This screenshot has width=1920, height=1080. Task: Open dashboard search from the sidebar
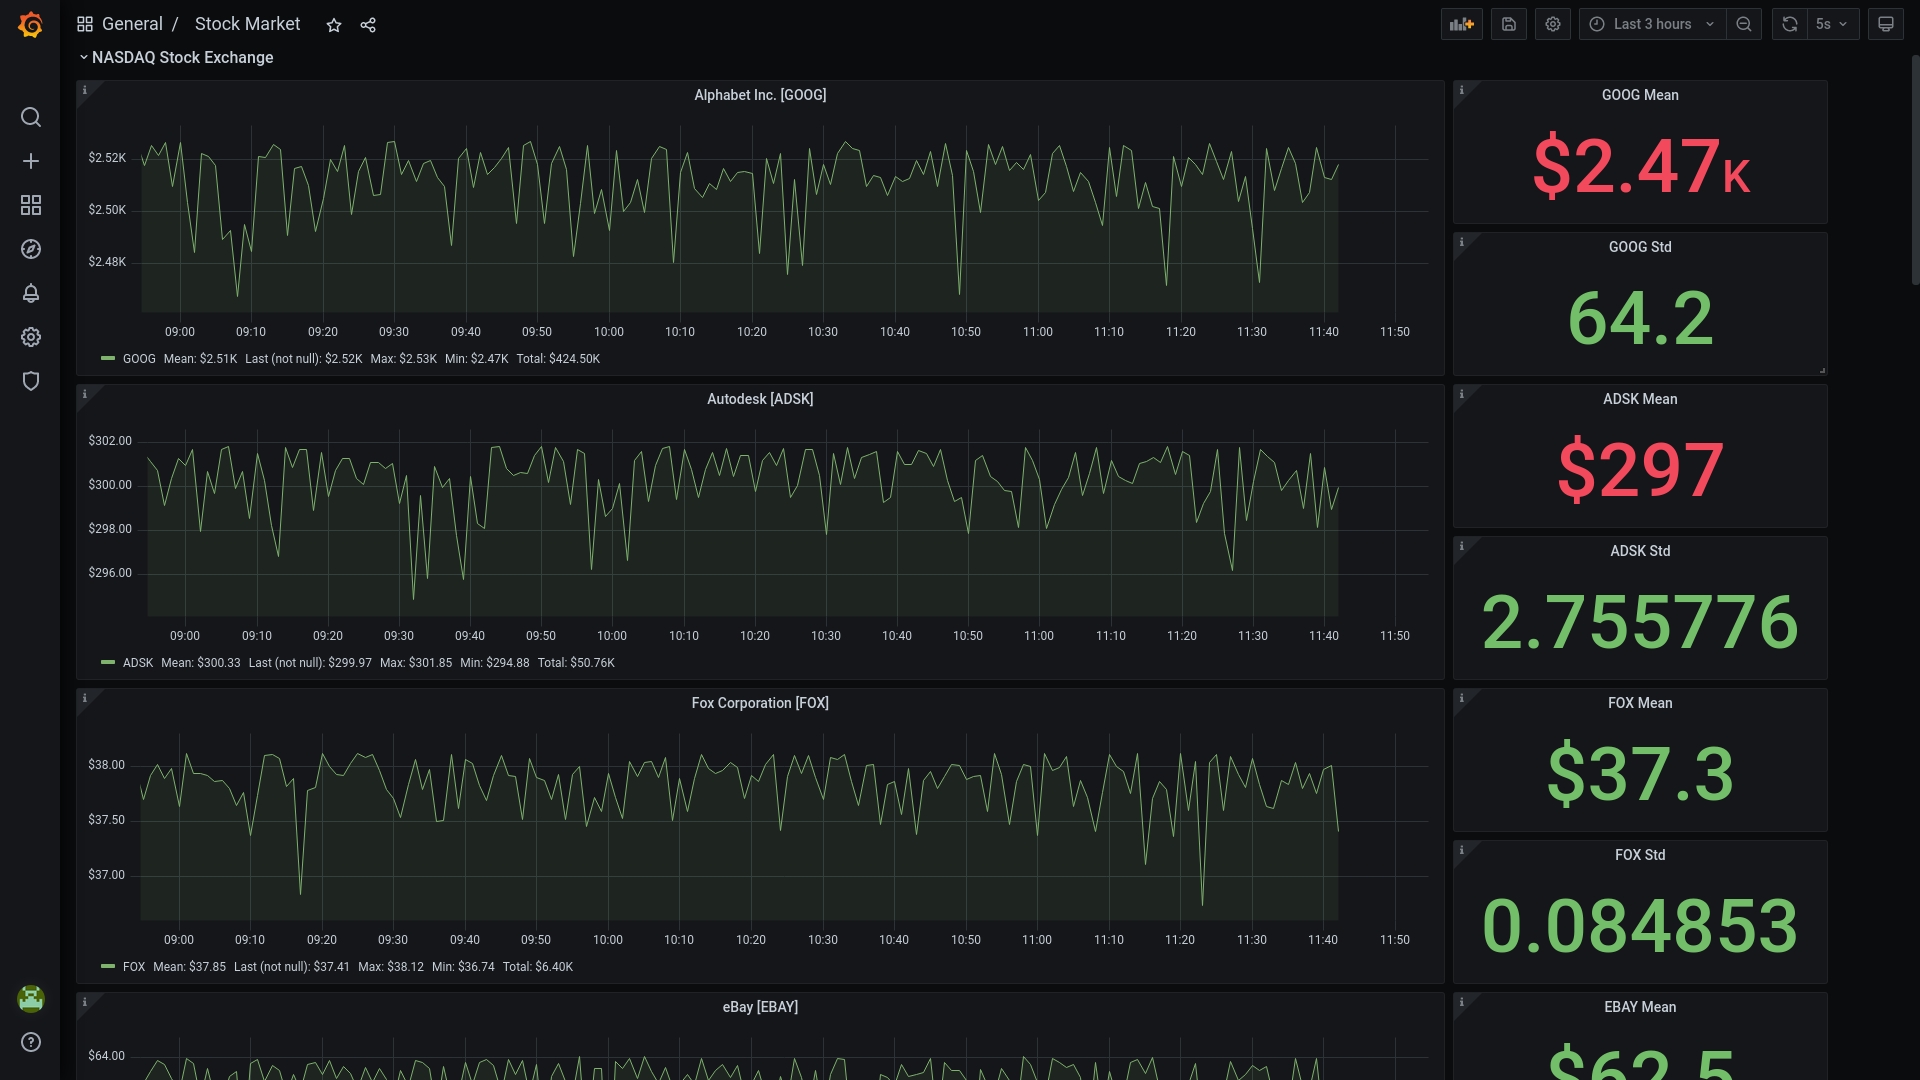click(x=31, y=117)
